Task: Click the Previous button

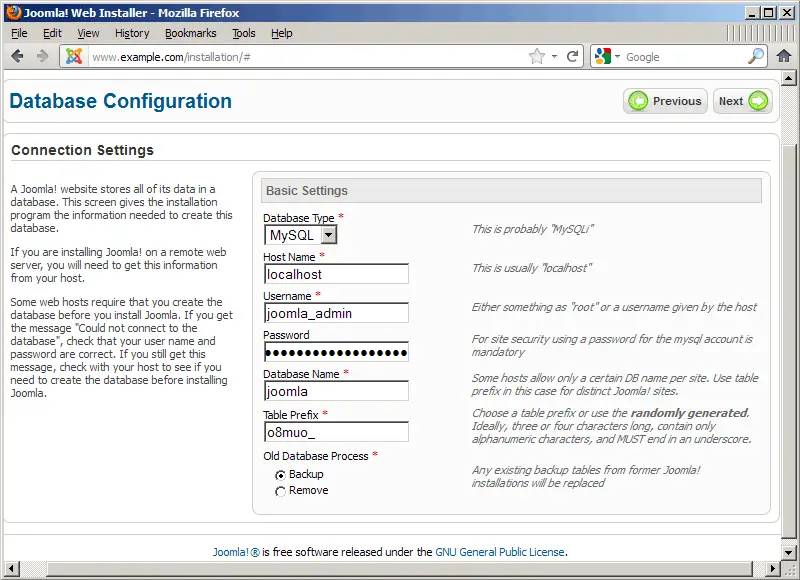Action: (665, 101)
